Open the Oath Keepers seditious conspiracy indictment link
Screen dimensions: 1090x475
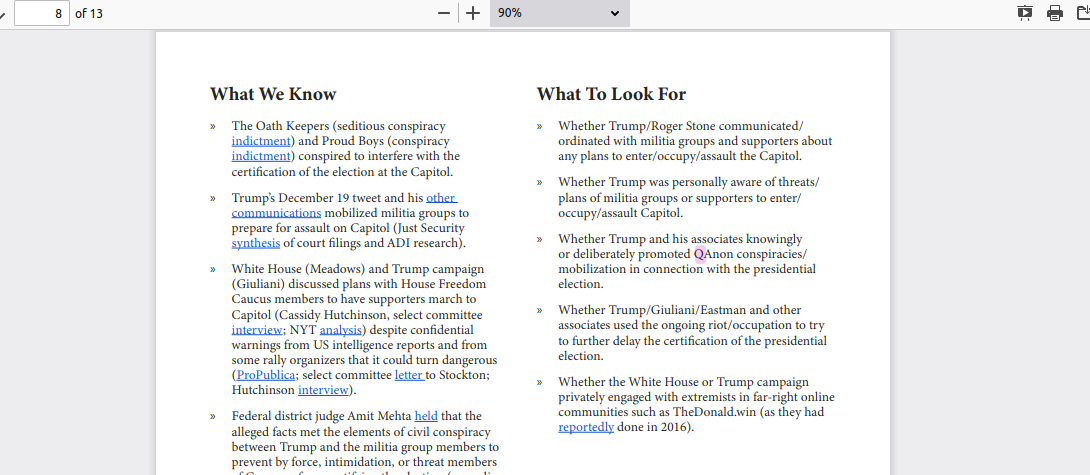point(259,141)
